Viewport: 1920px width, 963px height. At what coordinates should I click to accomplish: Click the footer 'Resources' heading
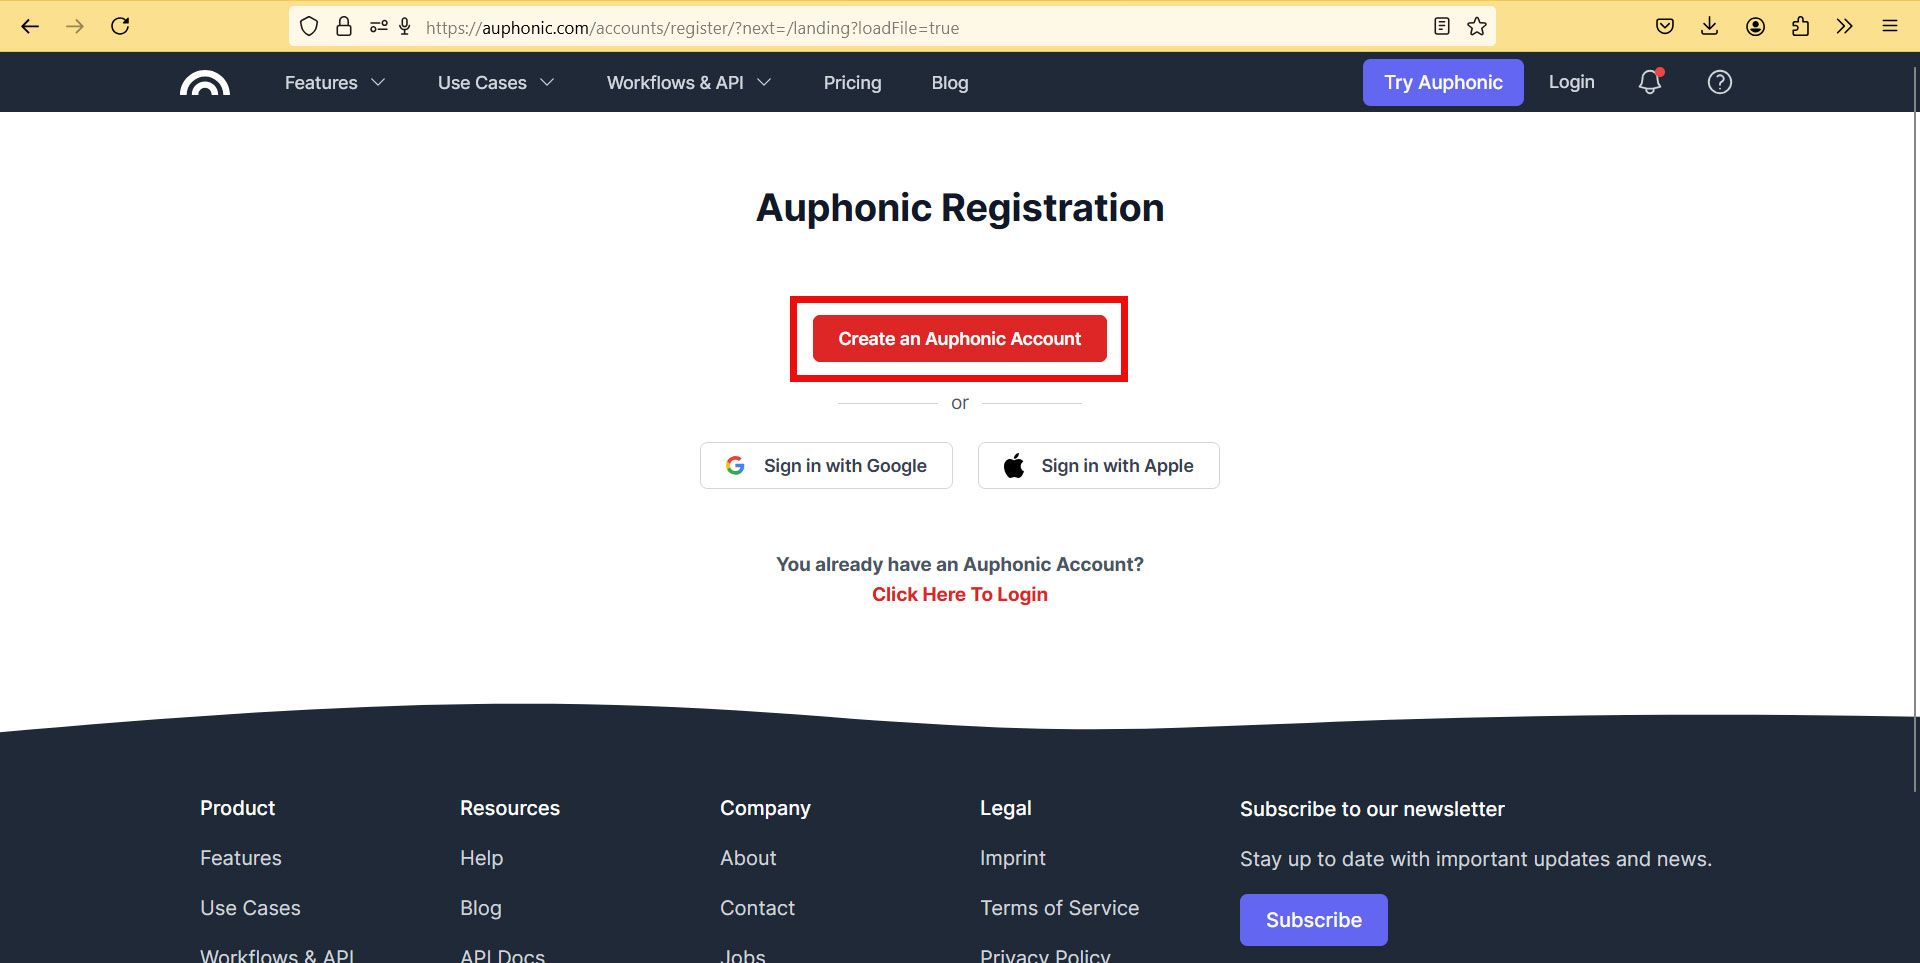[x=510, y=808]
